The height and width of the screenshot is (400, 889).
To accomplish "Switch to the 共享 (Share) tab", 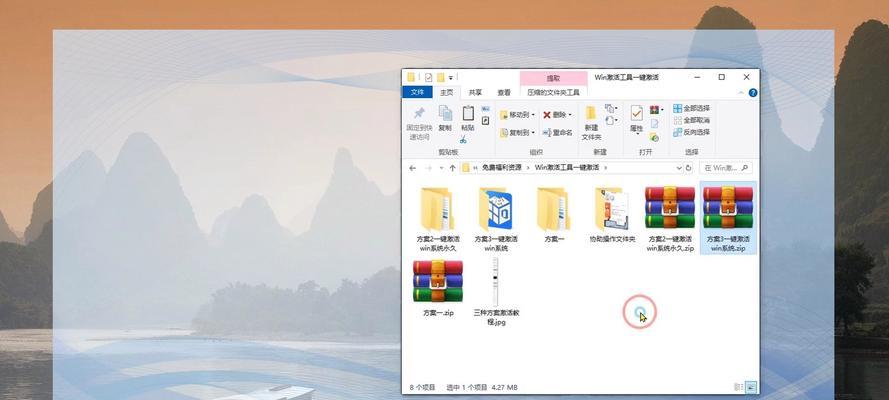I will click(x=475, y=92).
